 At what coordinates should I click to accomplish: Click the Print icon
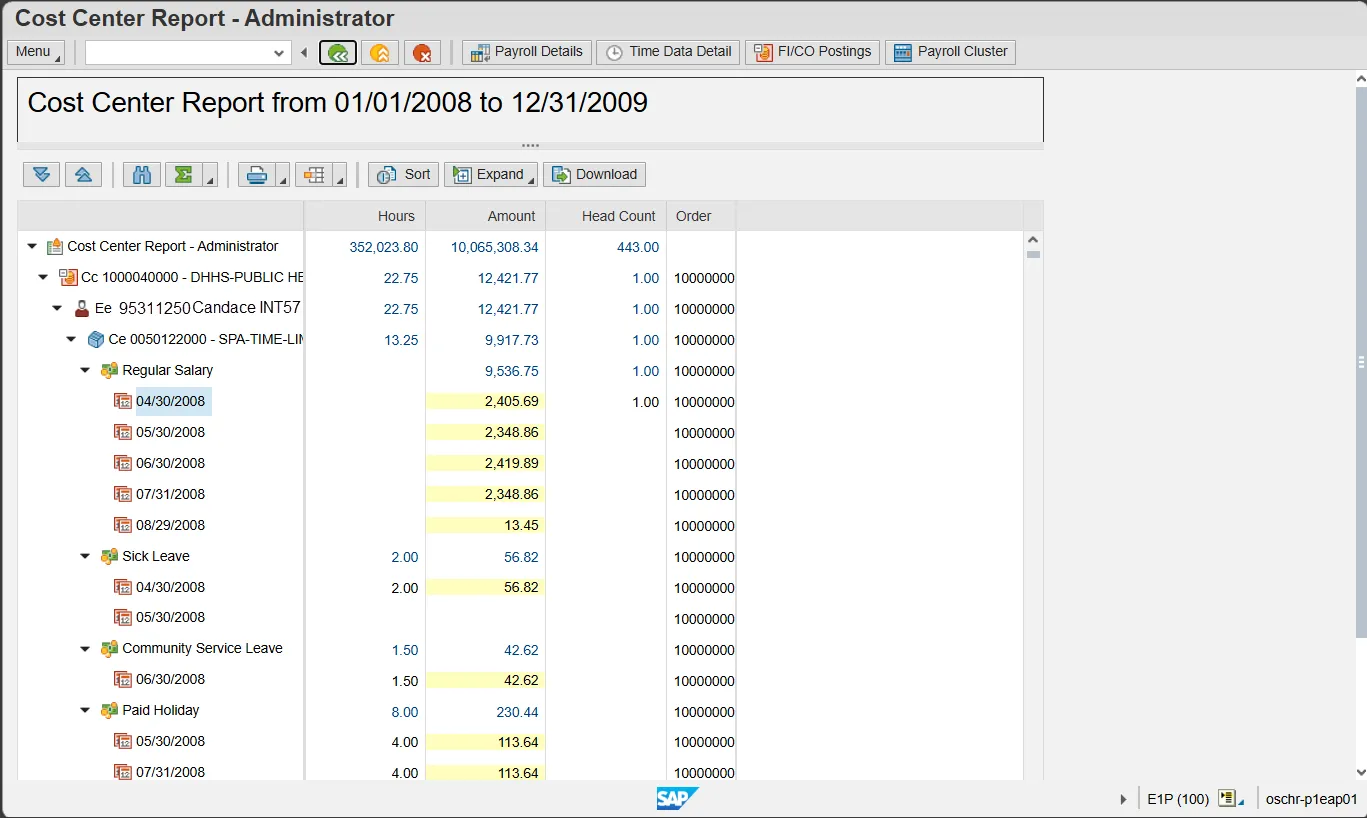pos(257,175)
